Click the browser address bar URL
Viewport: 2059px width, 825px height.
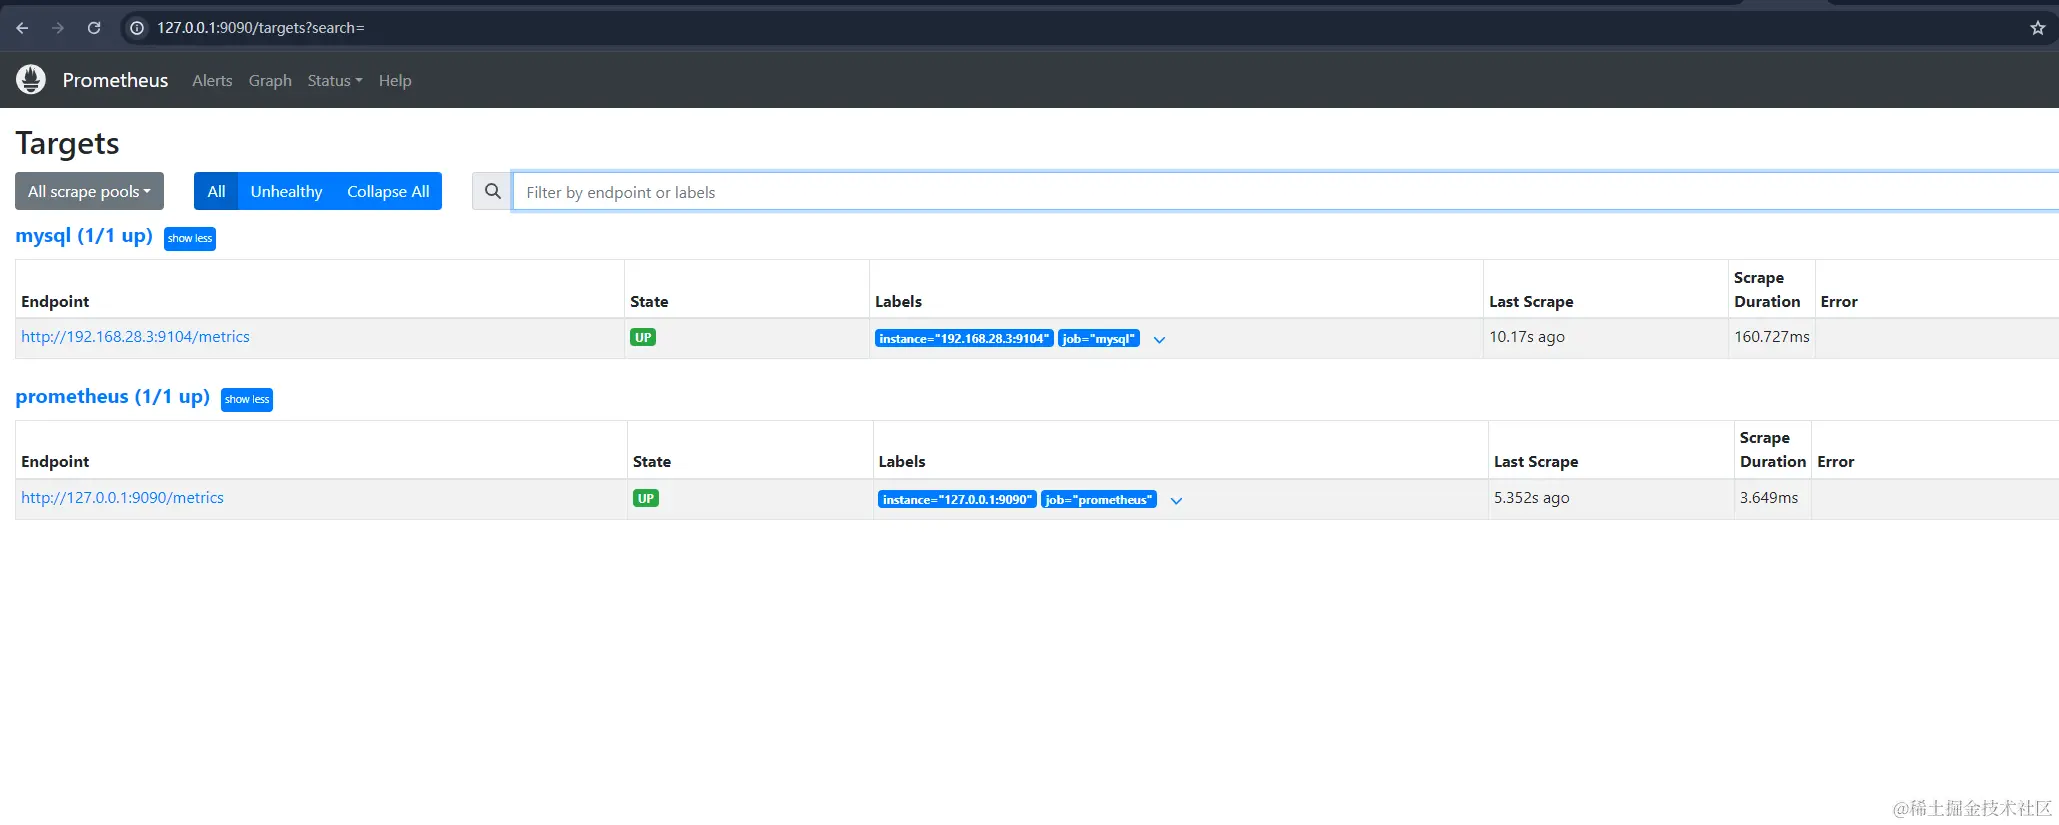click(261, 28)
